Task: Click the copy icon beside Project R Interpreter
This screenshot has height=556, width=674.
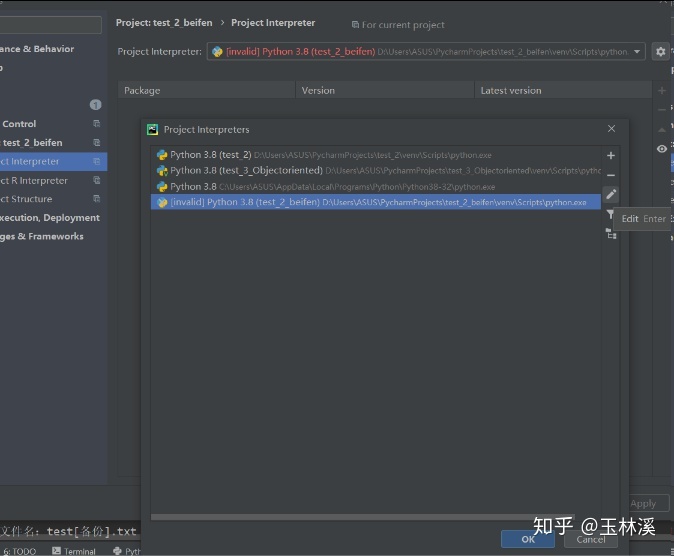Action: pos(96,181)
